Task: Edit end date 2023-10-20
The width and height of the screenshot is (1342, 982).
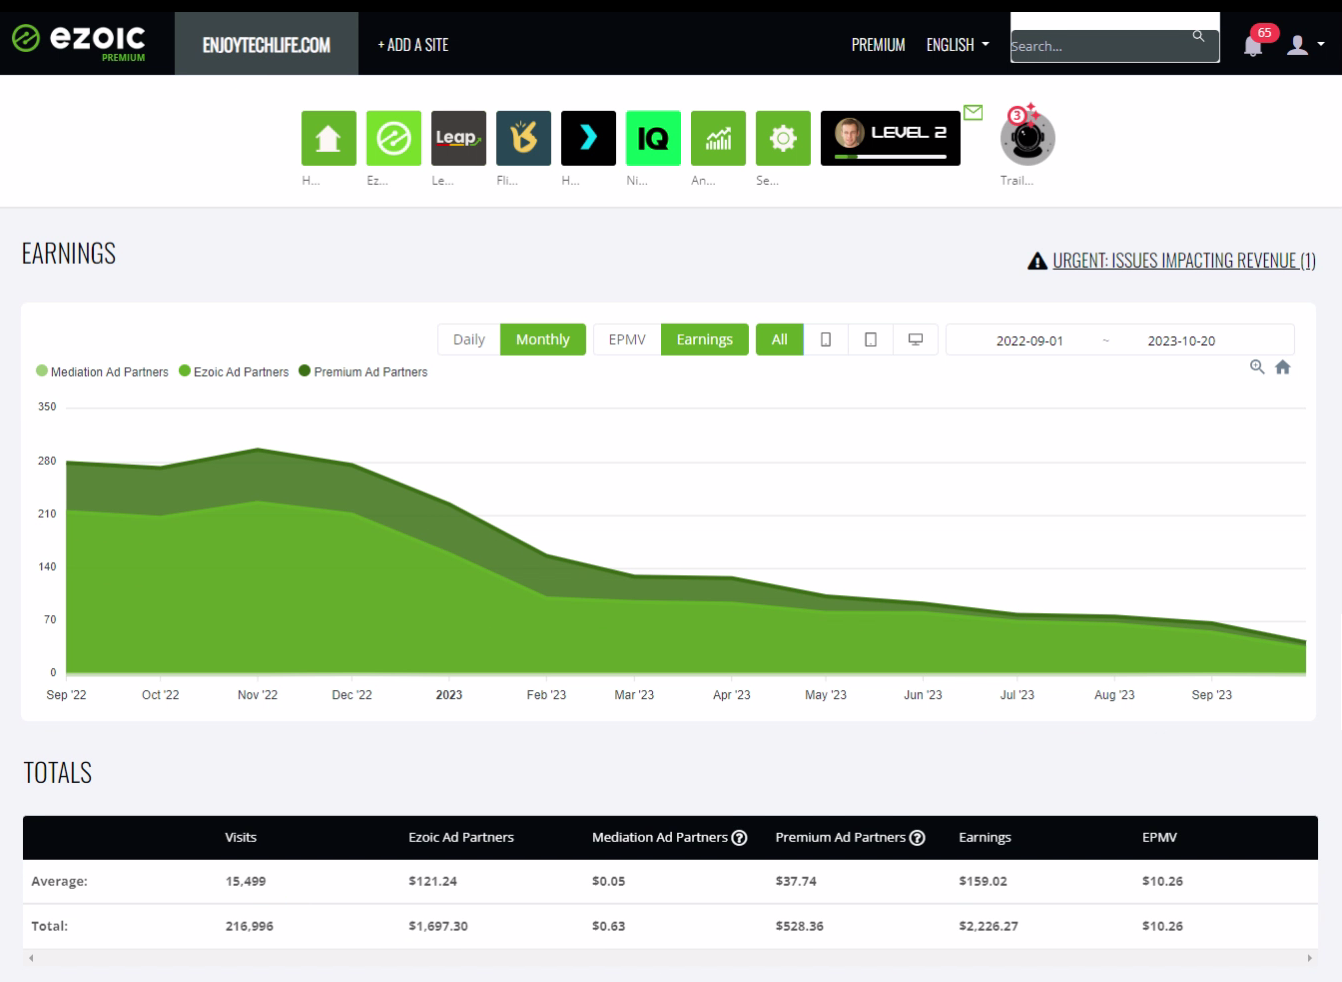Action: click(1181, 341)
